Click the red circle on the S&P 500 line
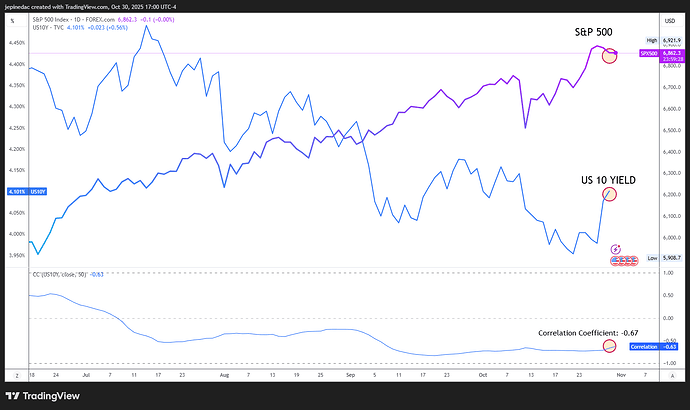 [610, 55]
